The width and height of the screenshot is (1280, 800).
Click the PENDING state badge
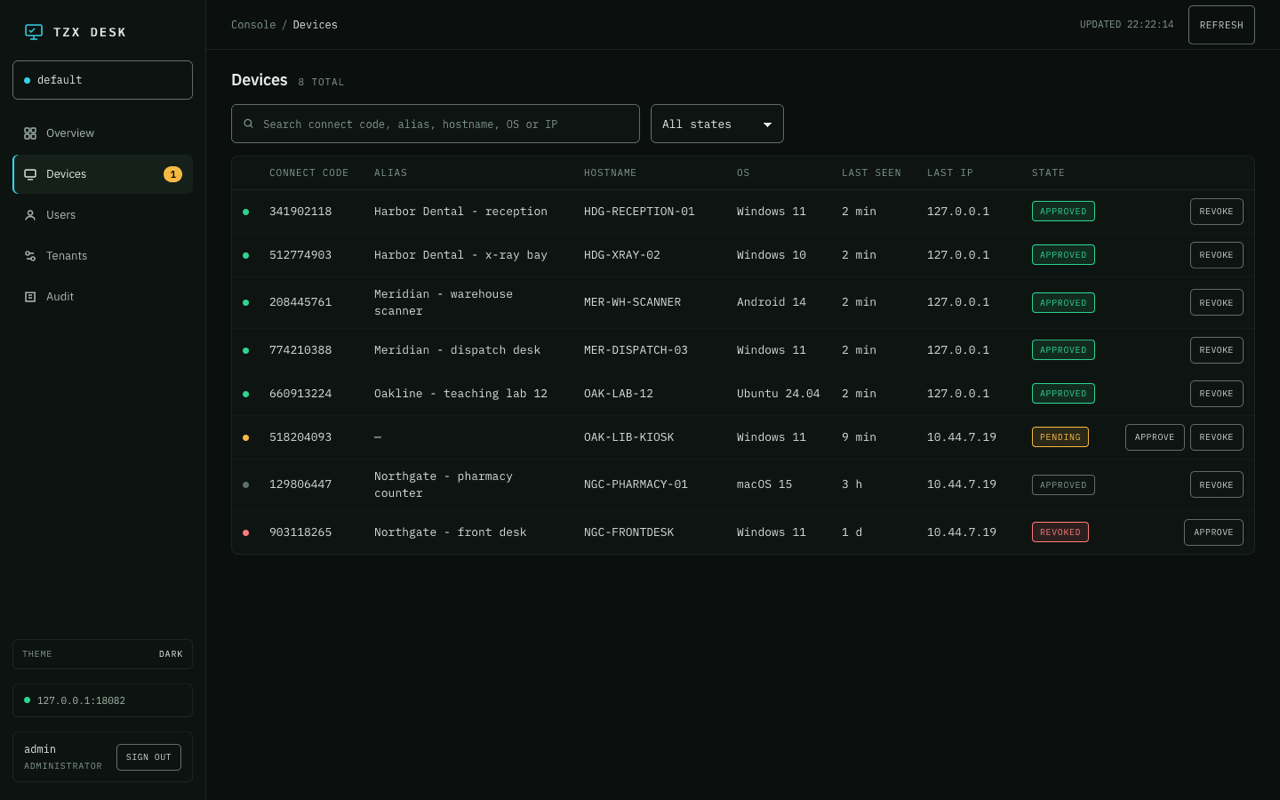point(1060,437)
